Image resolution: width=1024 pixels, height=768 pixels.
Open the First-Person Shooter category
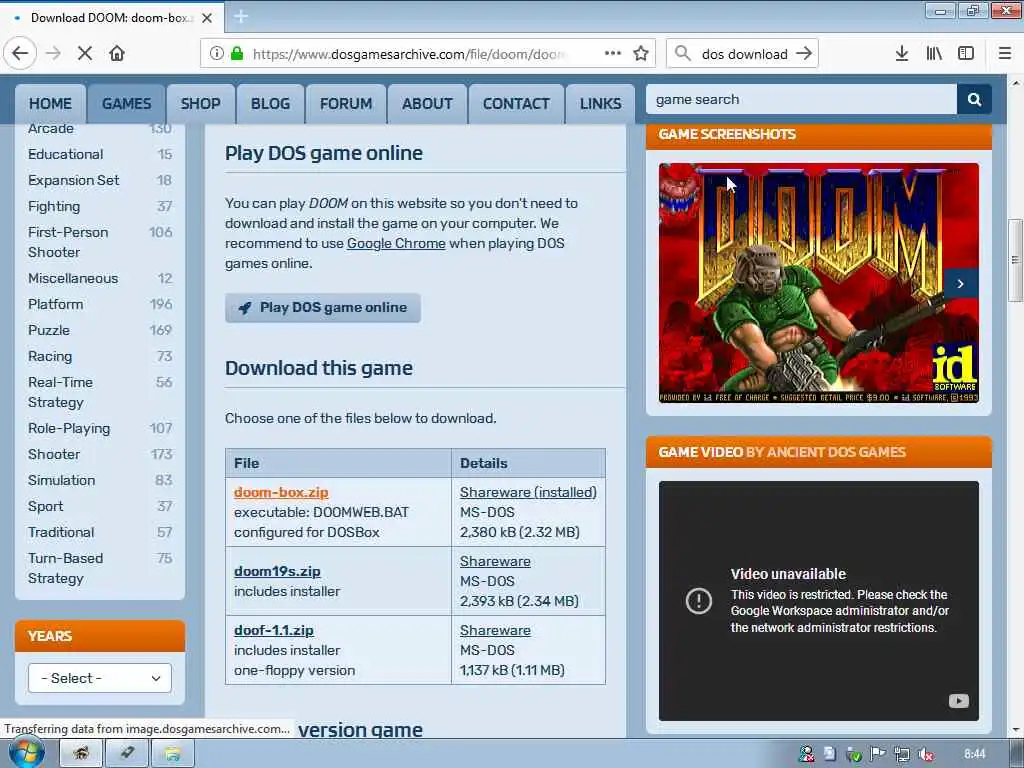click(68, 242)
